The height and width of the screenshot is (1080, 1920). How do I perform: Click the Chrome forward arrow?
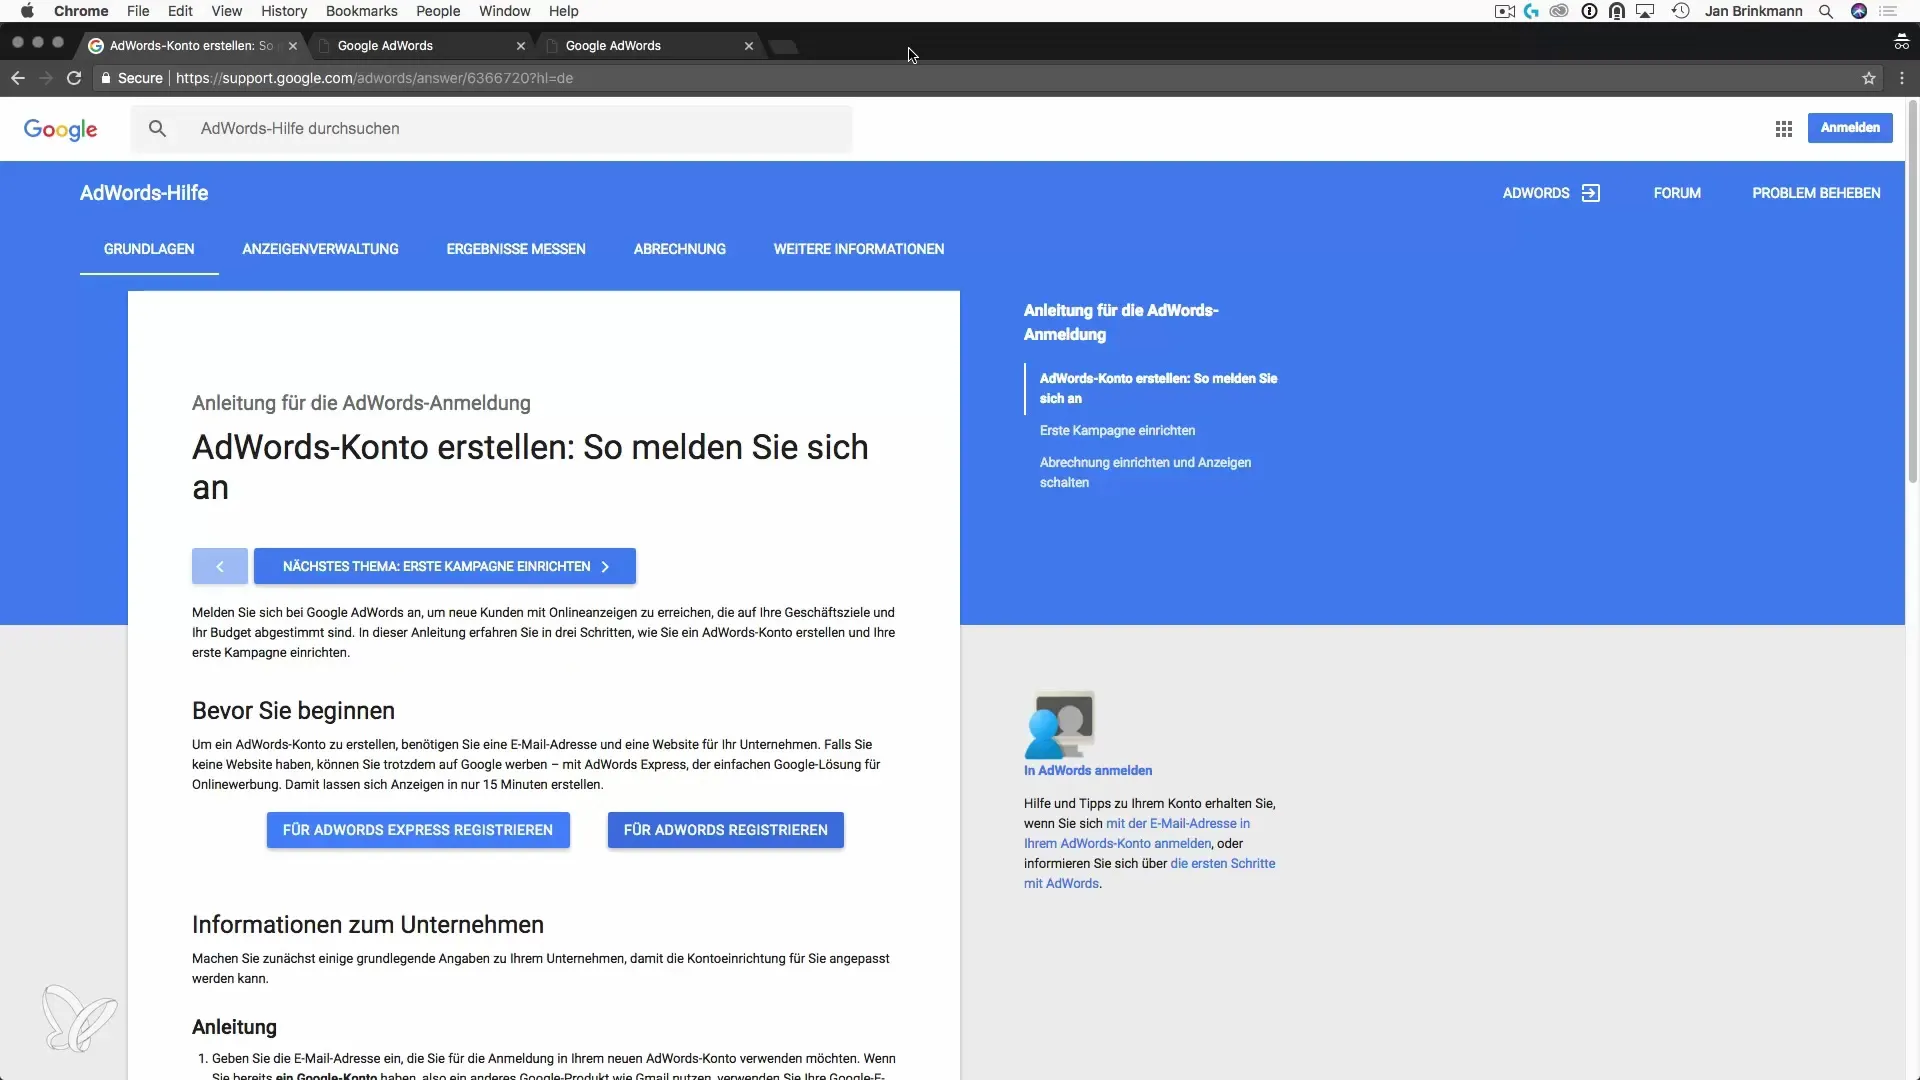46,78
